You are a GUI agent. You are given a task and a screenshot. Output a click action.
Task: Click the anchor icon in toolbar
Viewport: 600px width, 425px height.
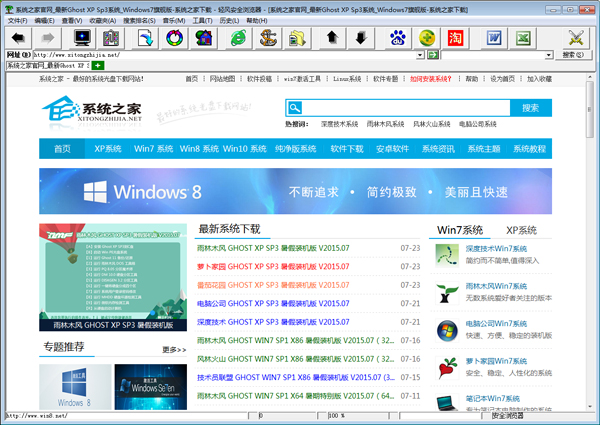point(268,38)
